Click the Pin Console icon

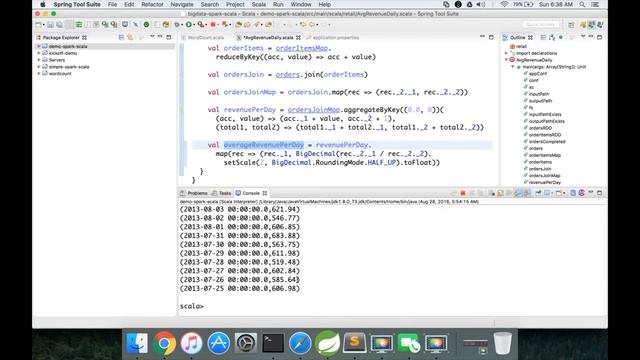(x=538, y=193)
